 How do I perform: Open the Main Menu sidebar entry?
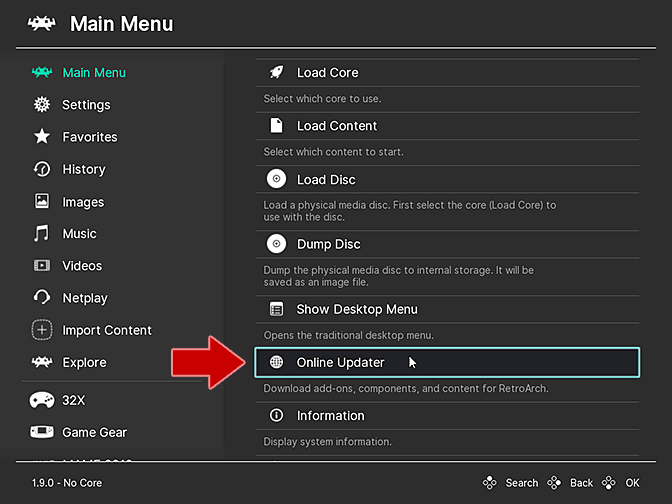[x=93, y=73]
